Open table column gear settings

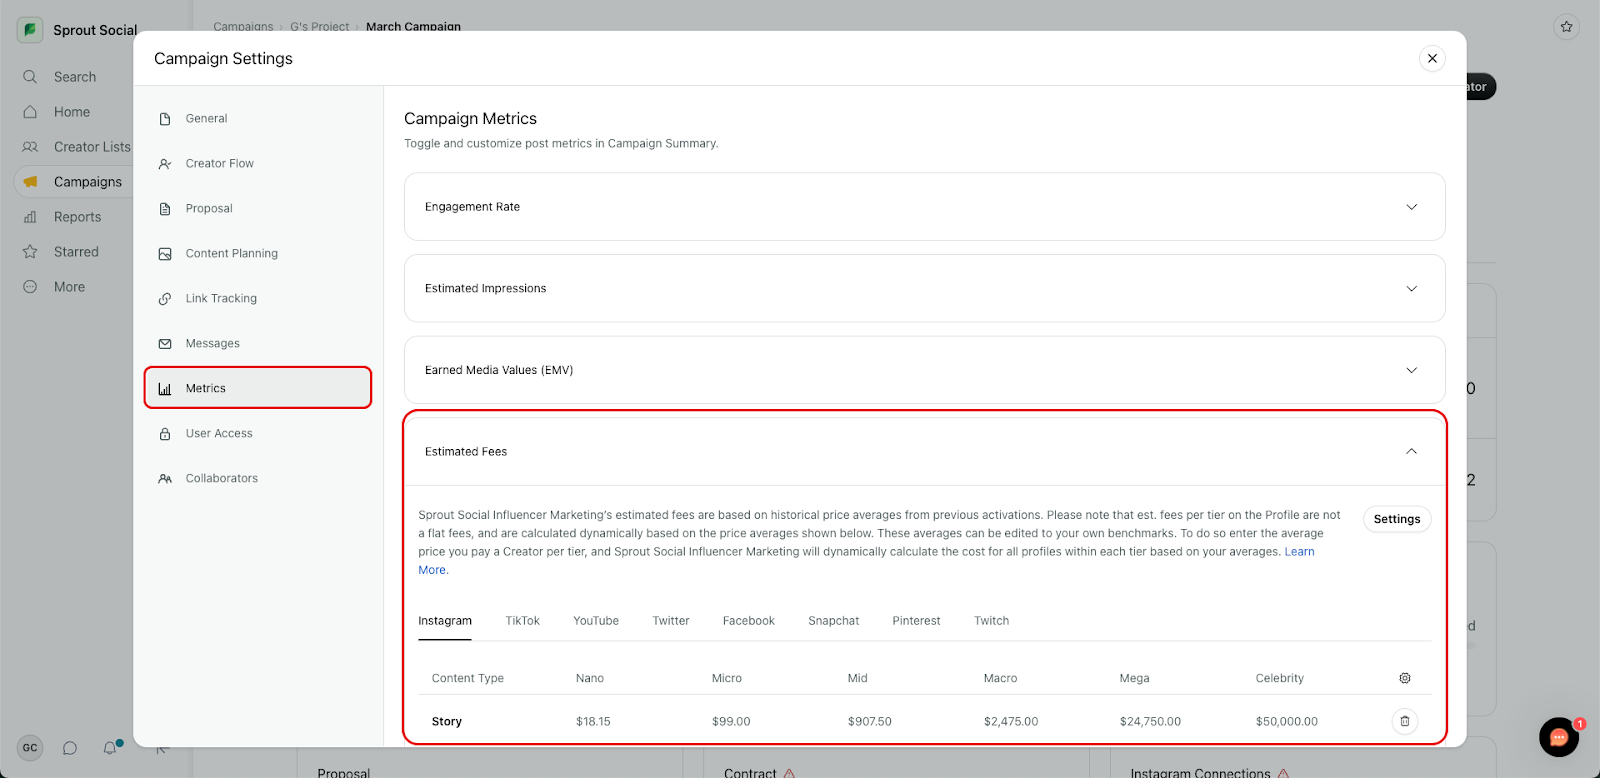click(1405, 678)
